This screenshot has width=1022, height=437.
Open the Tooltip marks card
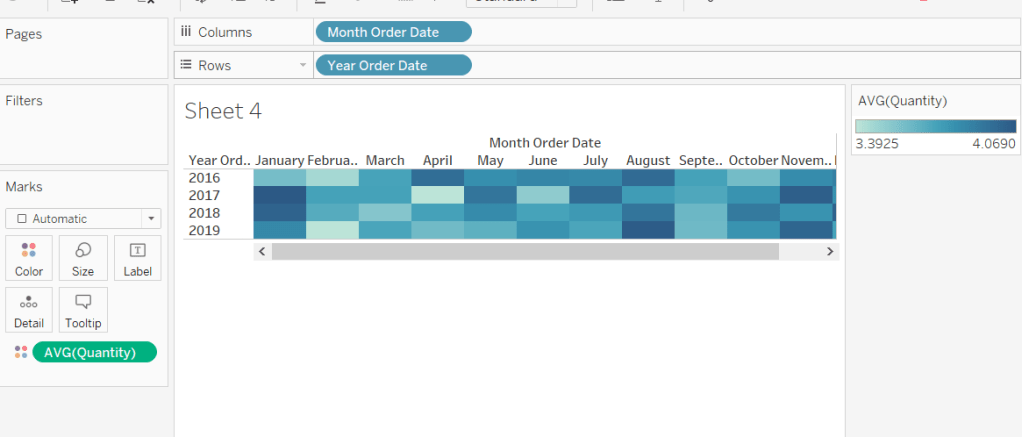(83, 310)
